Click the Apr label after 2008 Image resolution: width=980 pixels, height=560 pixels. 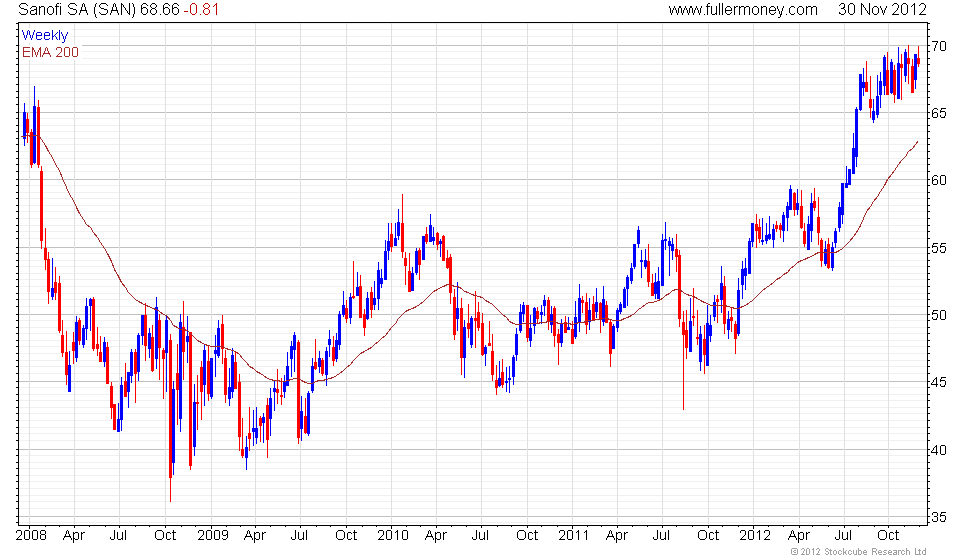(x=74, y=536)
